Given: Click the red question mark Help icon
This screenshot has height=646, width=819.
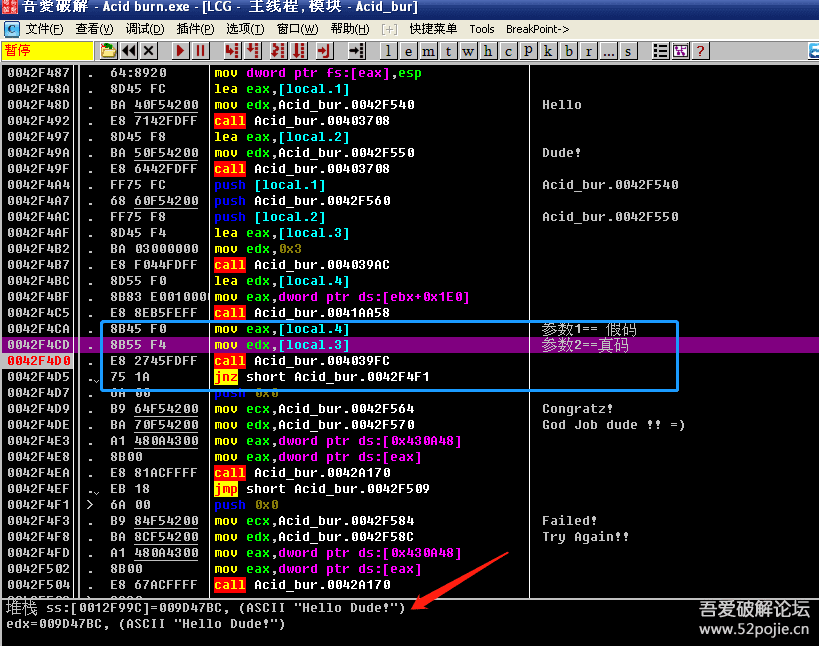Looking at the screenshot, I should click(x=700, y=50).
